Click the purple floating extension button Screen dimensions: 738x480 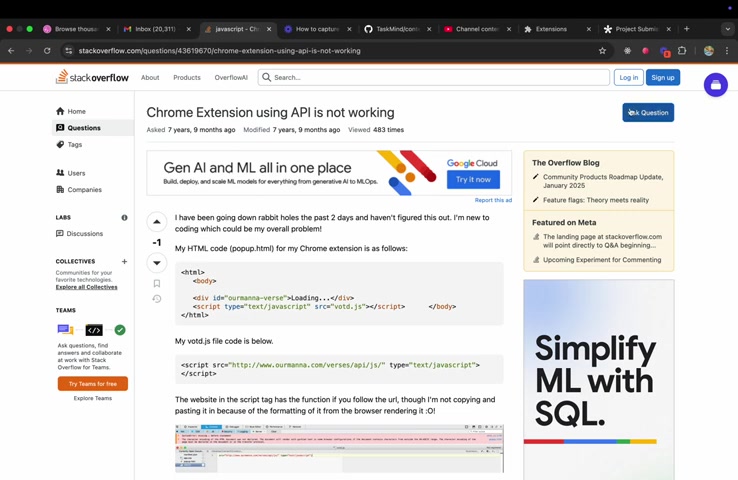(x=715, y=86)
